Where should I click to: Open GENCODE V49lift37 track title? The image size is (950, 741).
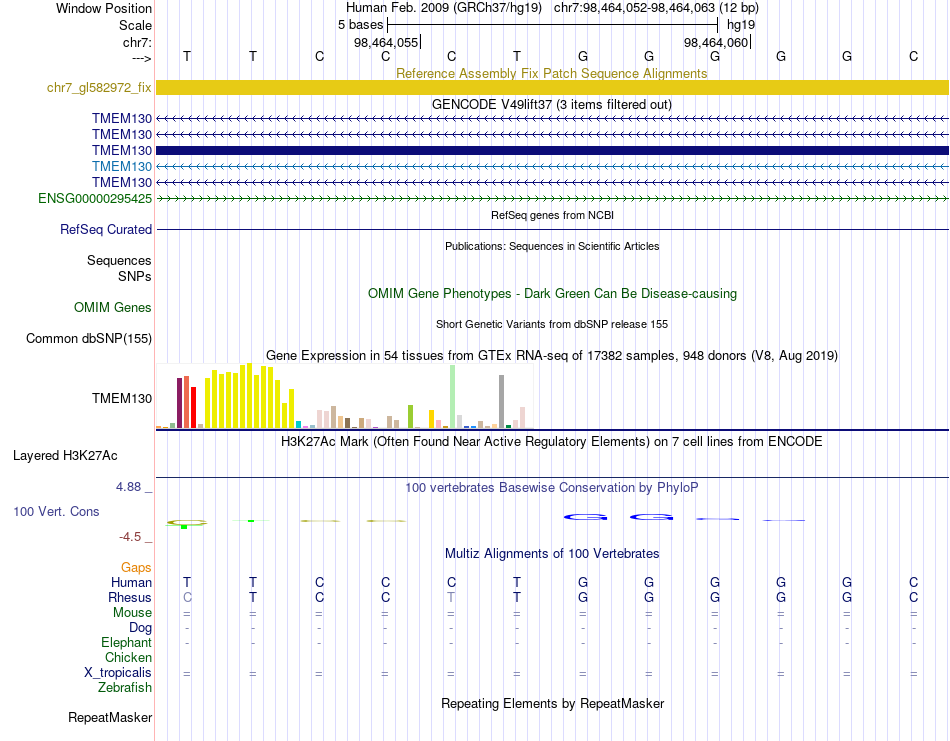pyautogui.click(x=552, y=104)
